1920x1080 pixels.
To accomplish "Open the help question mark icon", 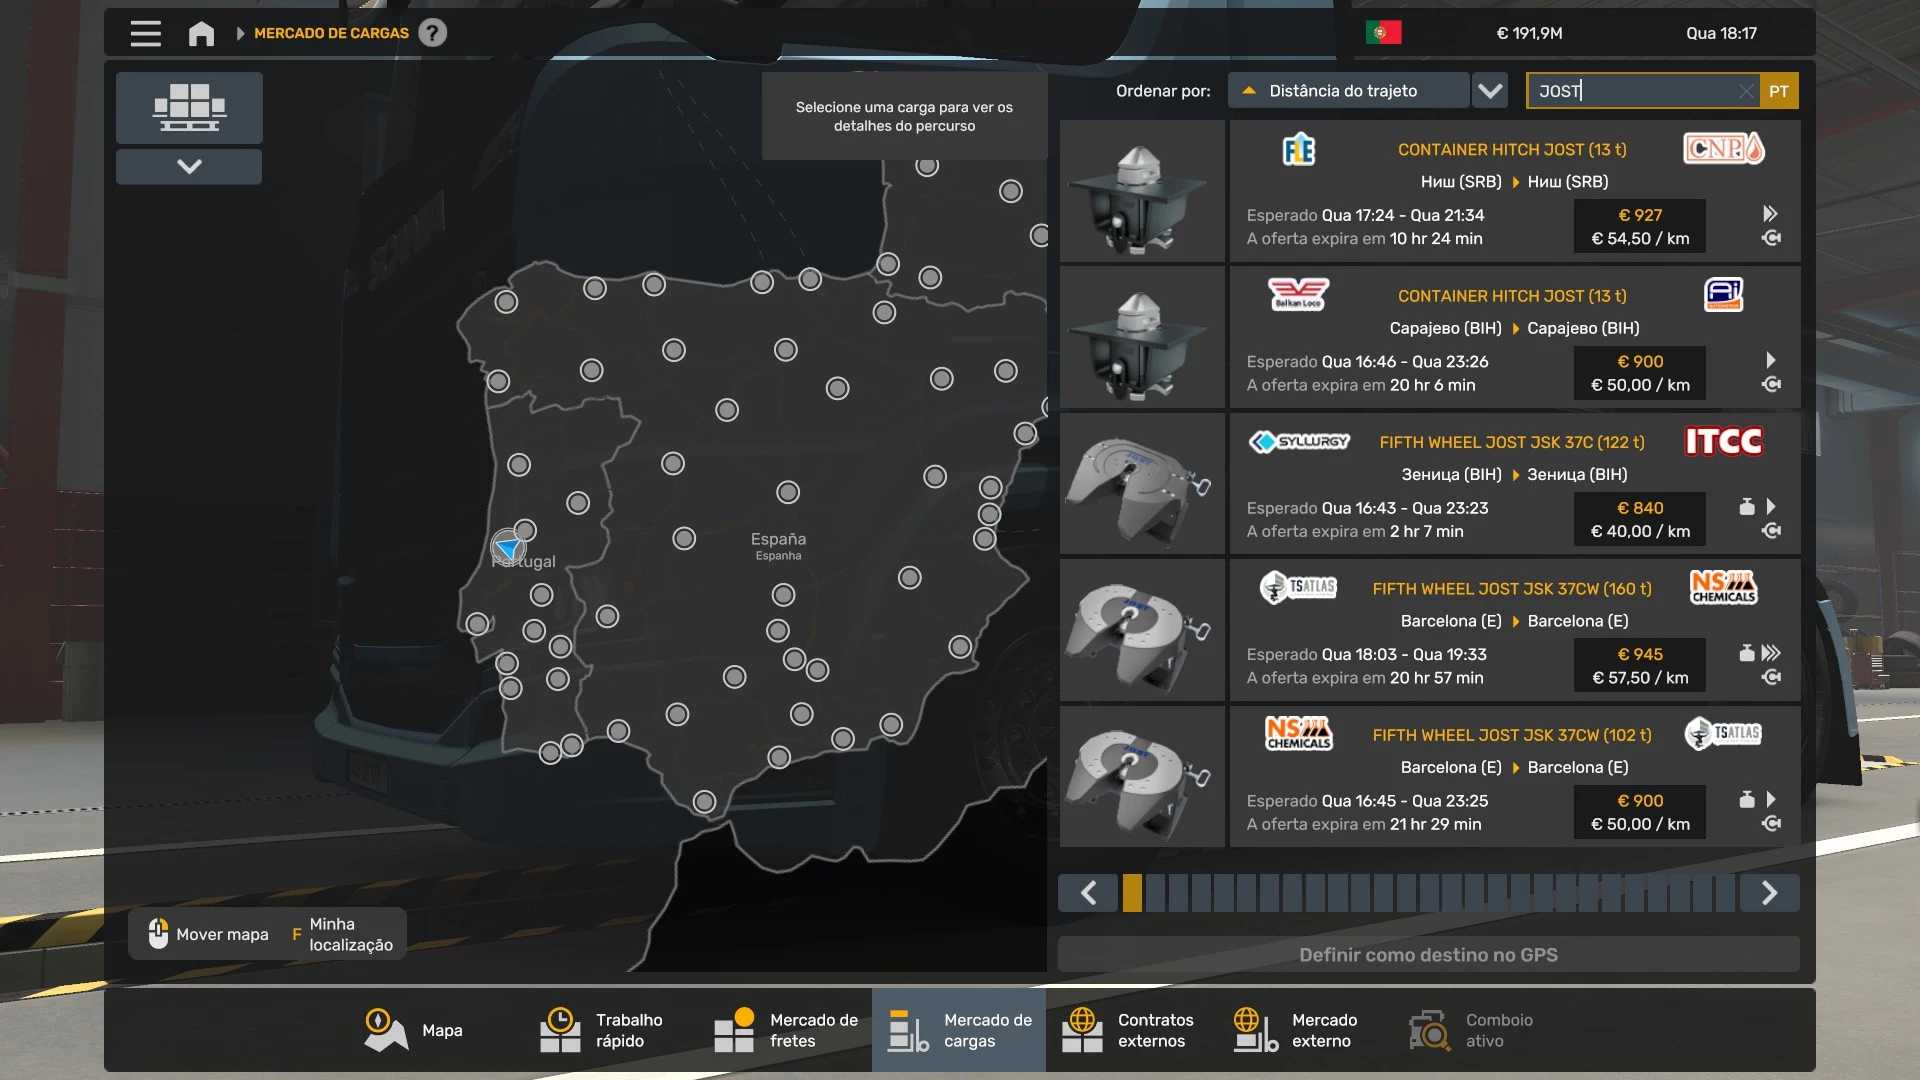I will [432, 33].
